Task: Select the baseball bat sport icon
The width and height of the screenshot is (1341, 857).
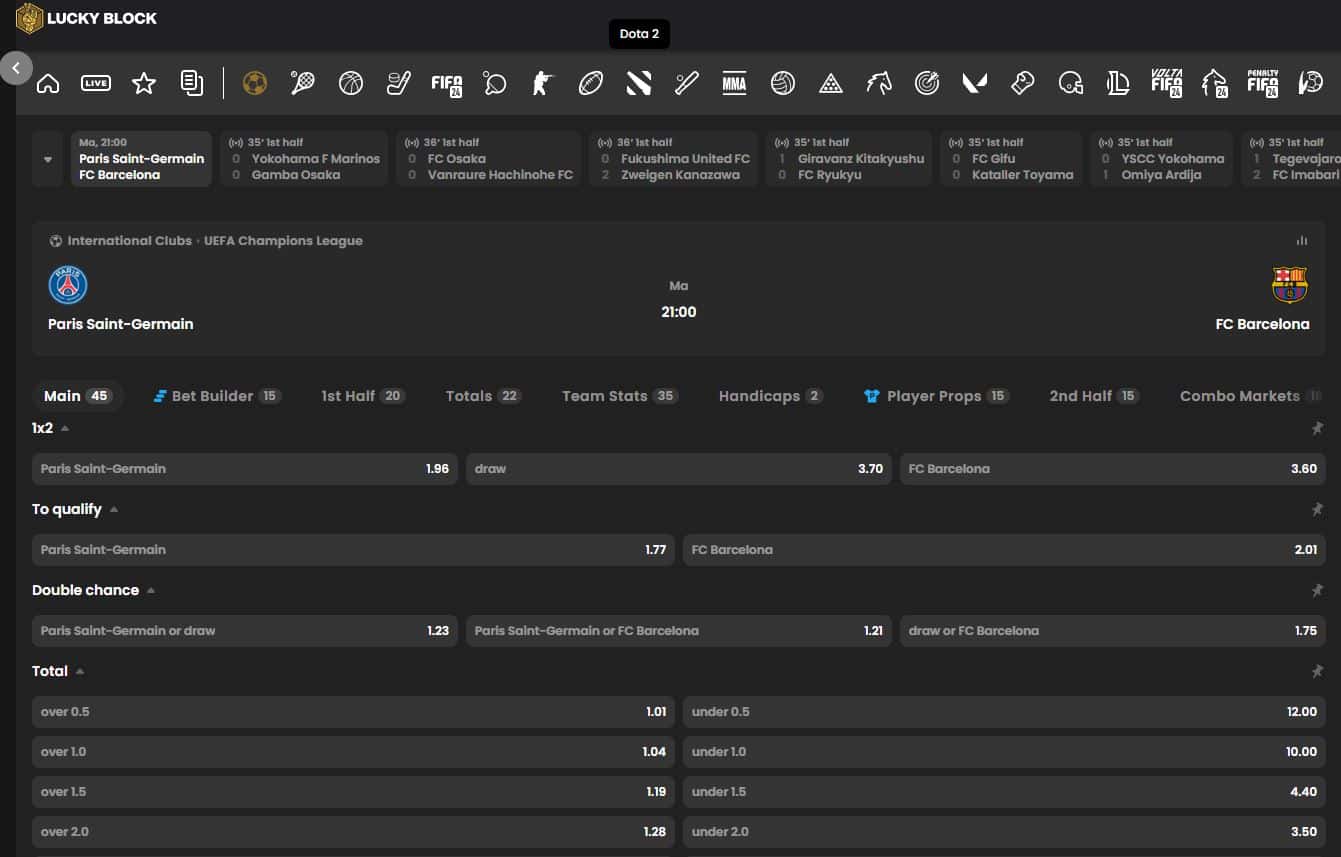Action: pyautogui.click(x=687, y=84)
